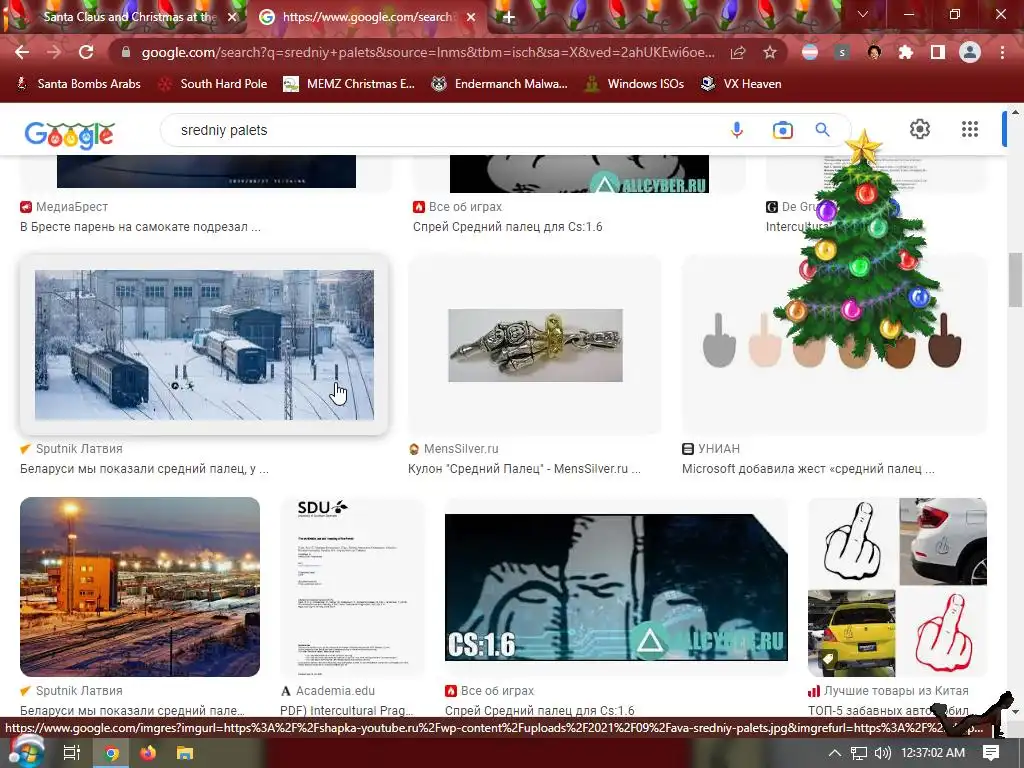Open Firefox from the taskbar
The width and height of the screenshot is (1024, 768).
tap(148, 753)
